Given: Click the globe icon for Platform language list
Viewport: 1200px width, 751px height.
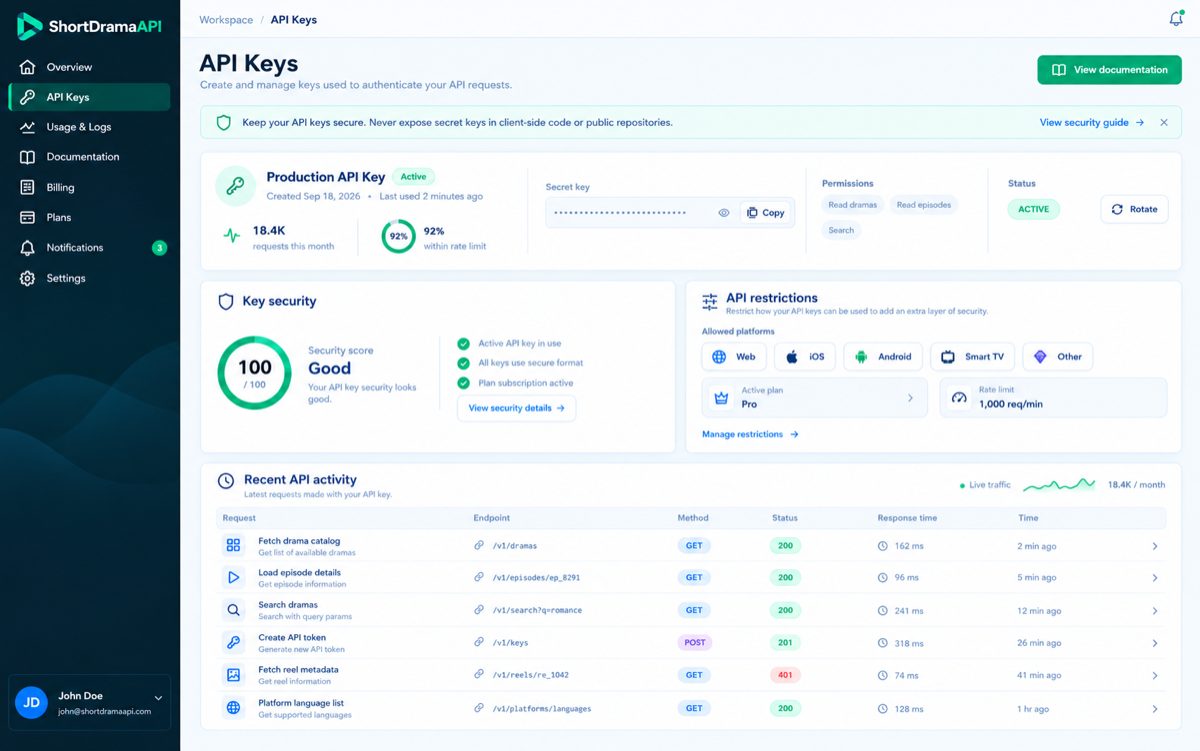Looking at the screenshot, I should click(233, 708).
